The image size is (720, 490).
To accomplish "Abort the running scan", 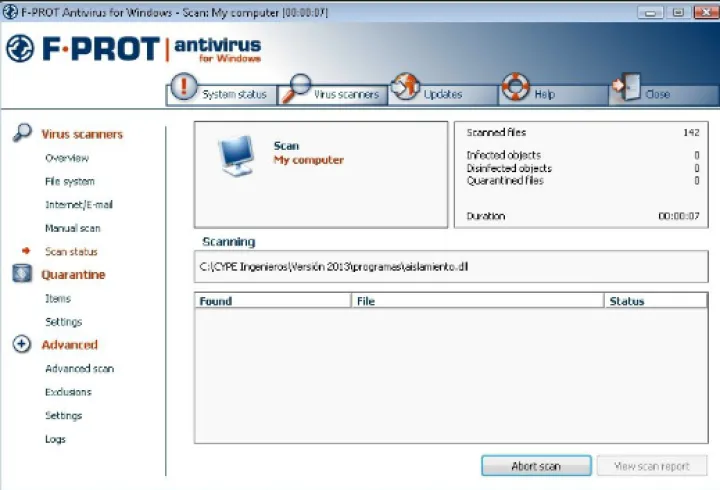I will 536,466.
